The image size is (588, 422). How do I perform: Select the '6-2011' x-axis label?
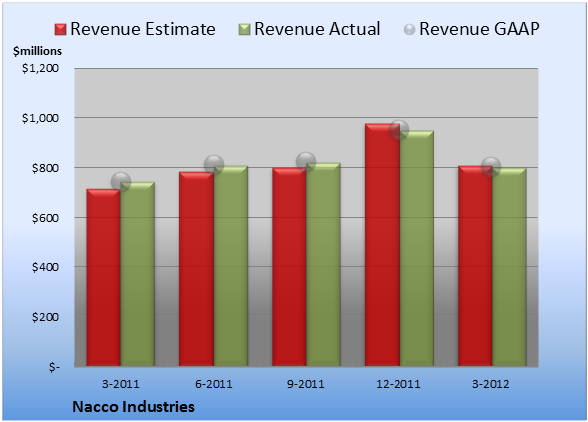point(214,384)
